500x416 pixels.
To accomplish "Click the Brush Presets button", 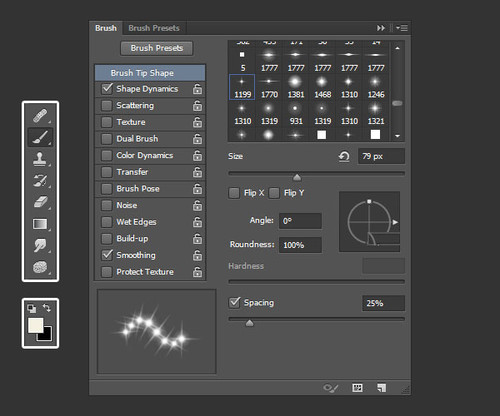I will [157, 48].
